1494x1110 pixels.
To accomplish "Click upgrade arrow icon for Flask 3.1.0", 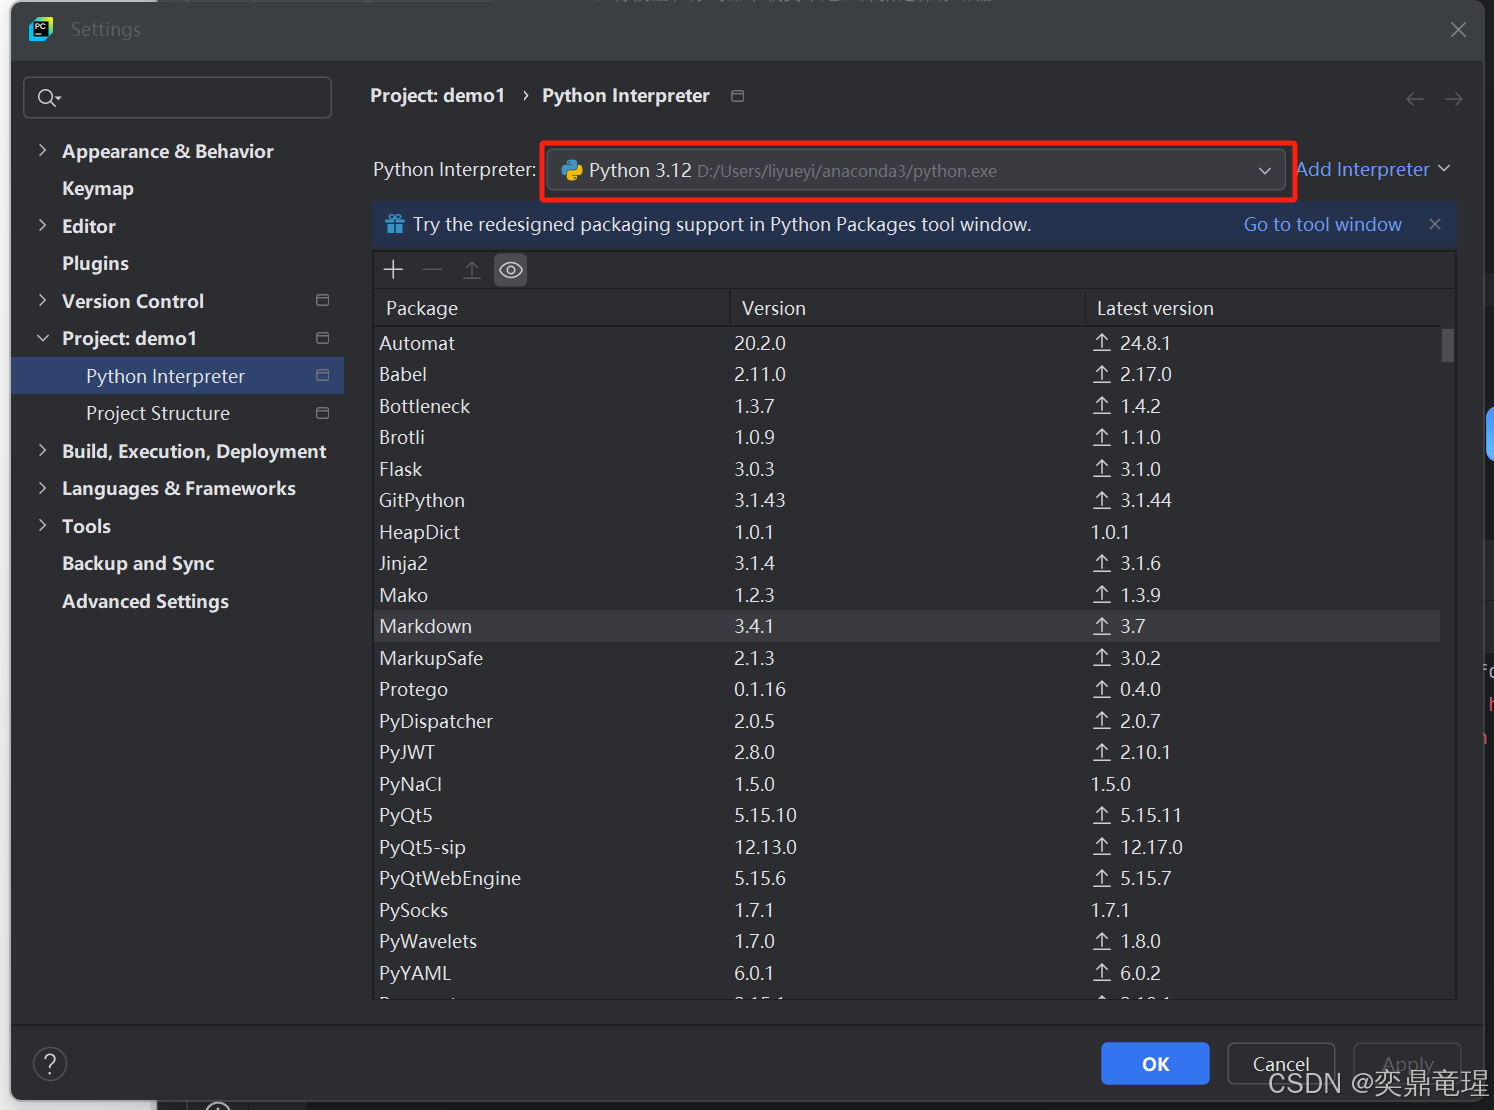I will (1102, 468).
